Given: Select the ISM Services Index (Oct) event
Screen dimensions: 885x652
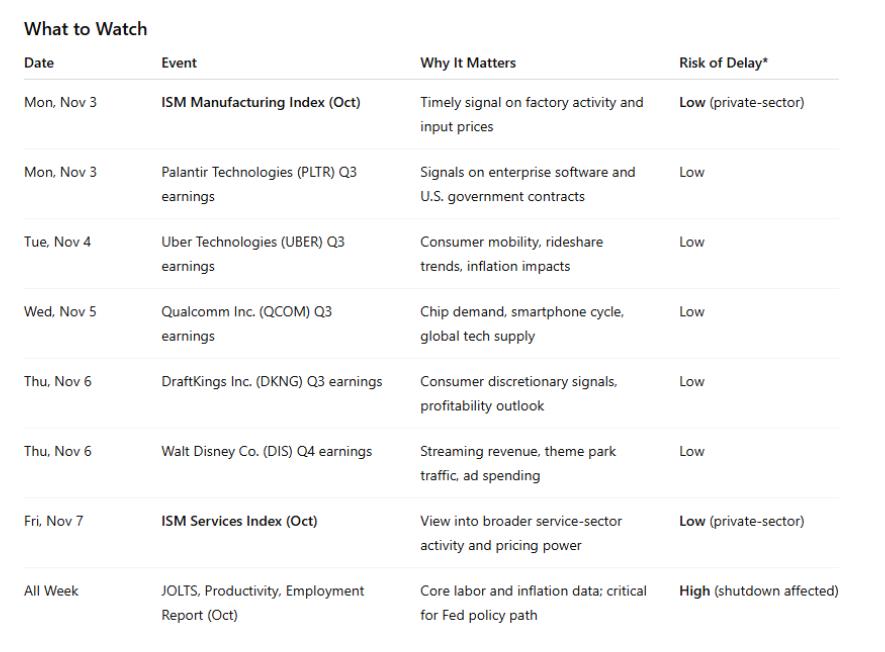Looking at the screenshot, I should [239, 521].
